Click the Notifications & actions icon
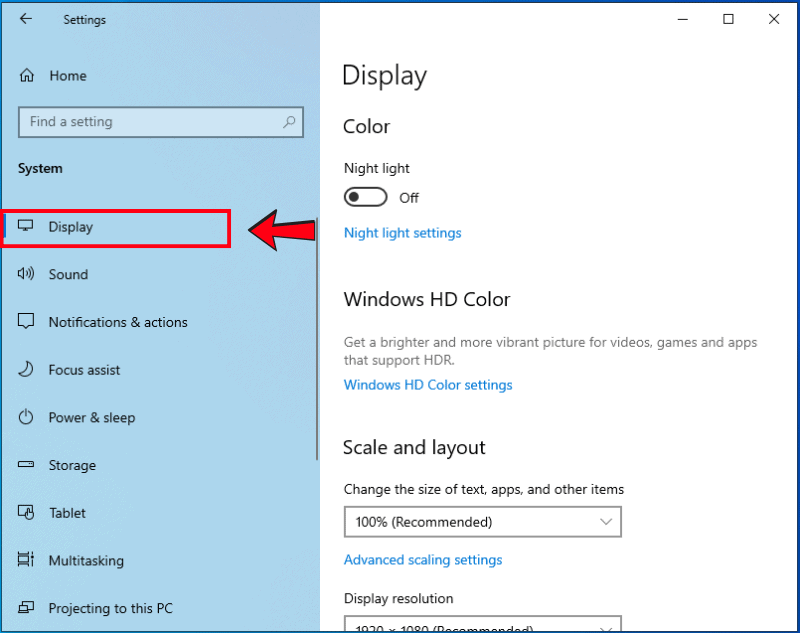The height and width of the screenshot is (633, 800). (27, 322)
